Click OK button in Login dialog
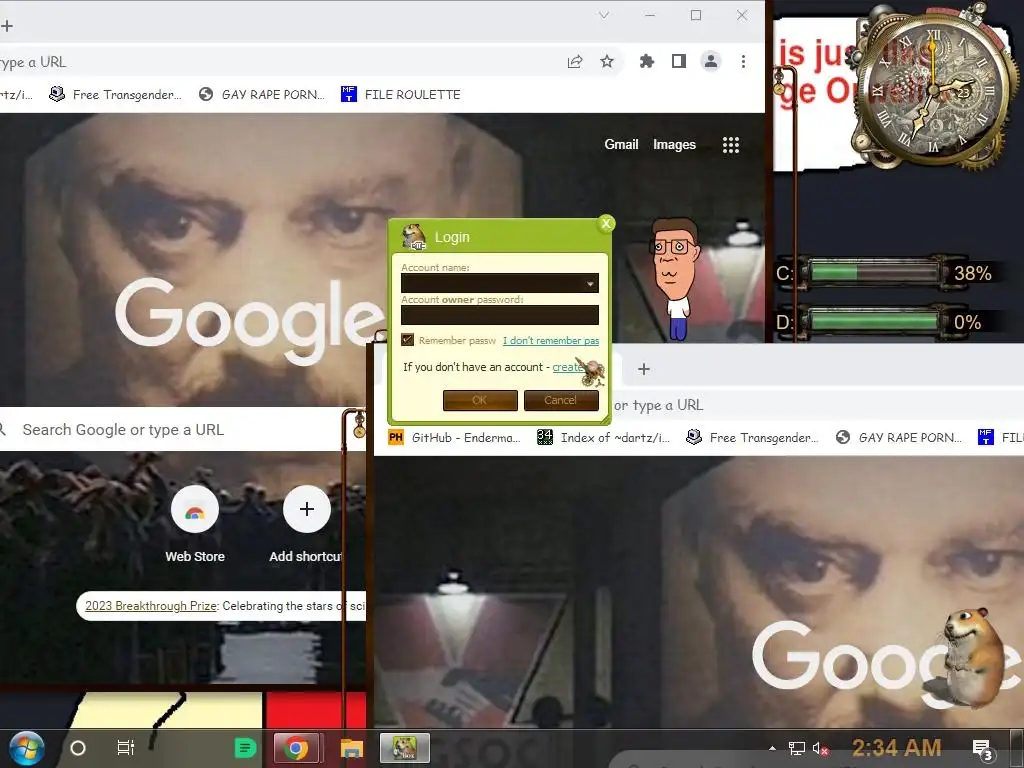This screenshot has width=1024, height=768. point(480,400)
